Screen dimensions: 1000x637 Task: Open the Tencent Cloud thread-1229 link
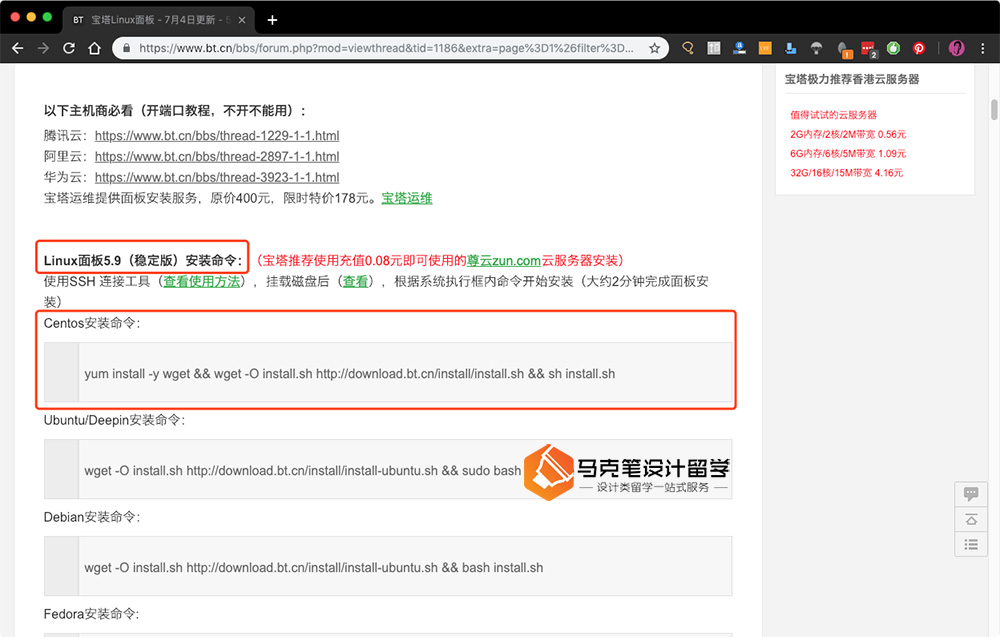point(217,136)
